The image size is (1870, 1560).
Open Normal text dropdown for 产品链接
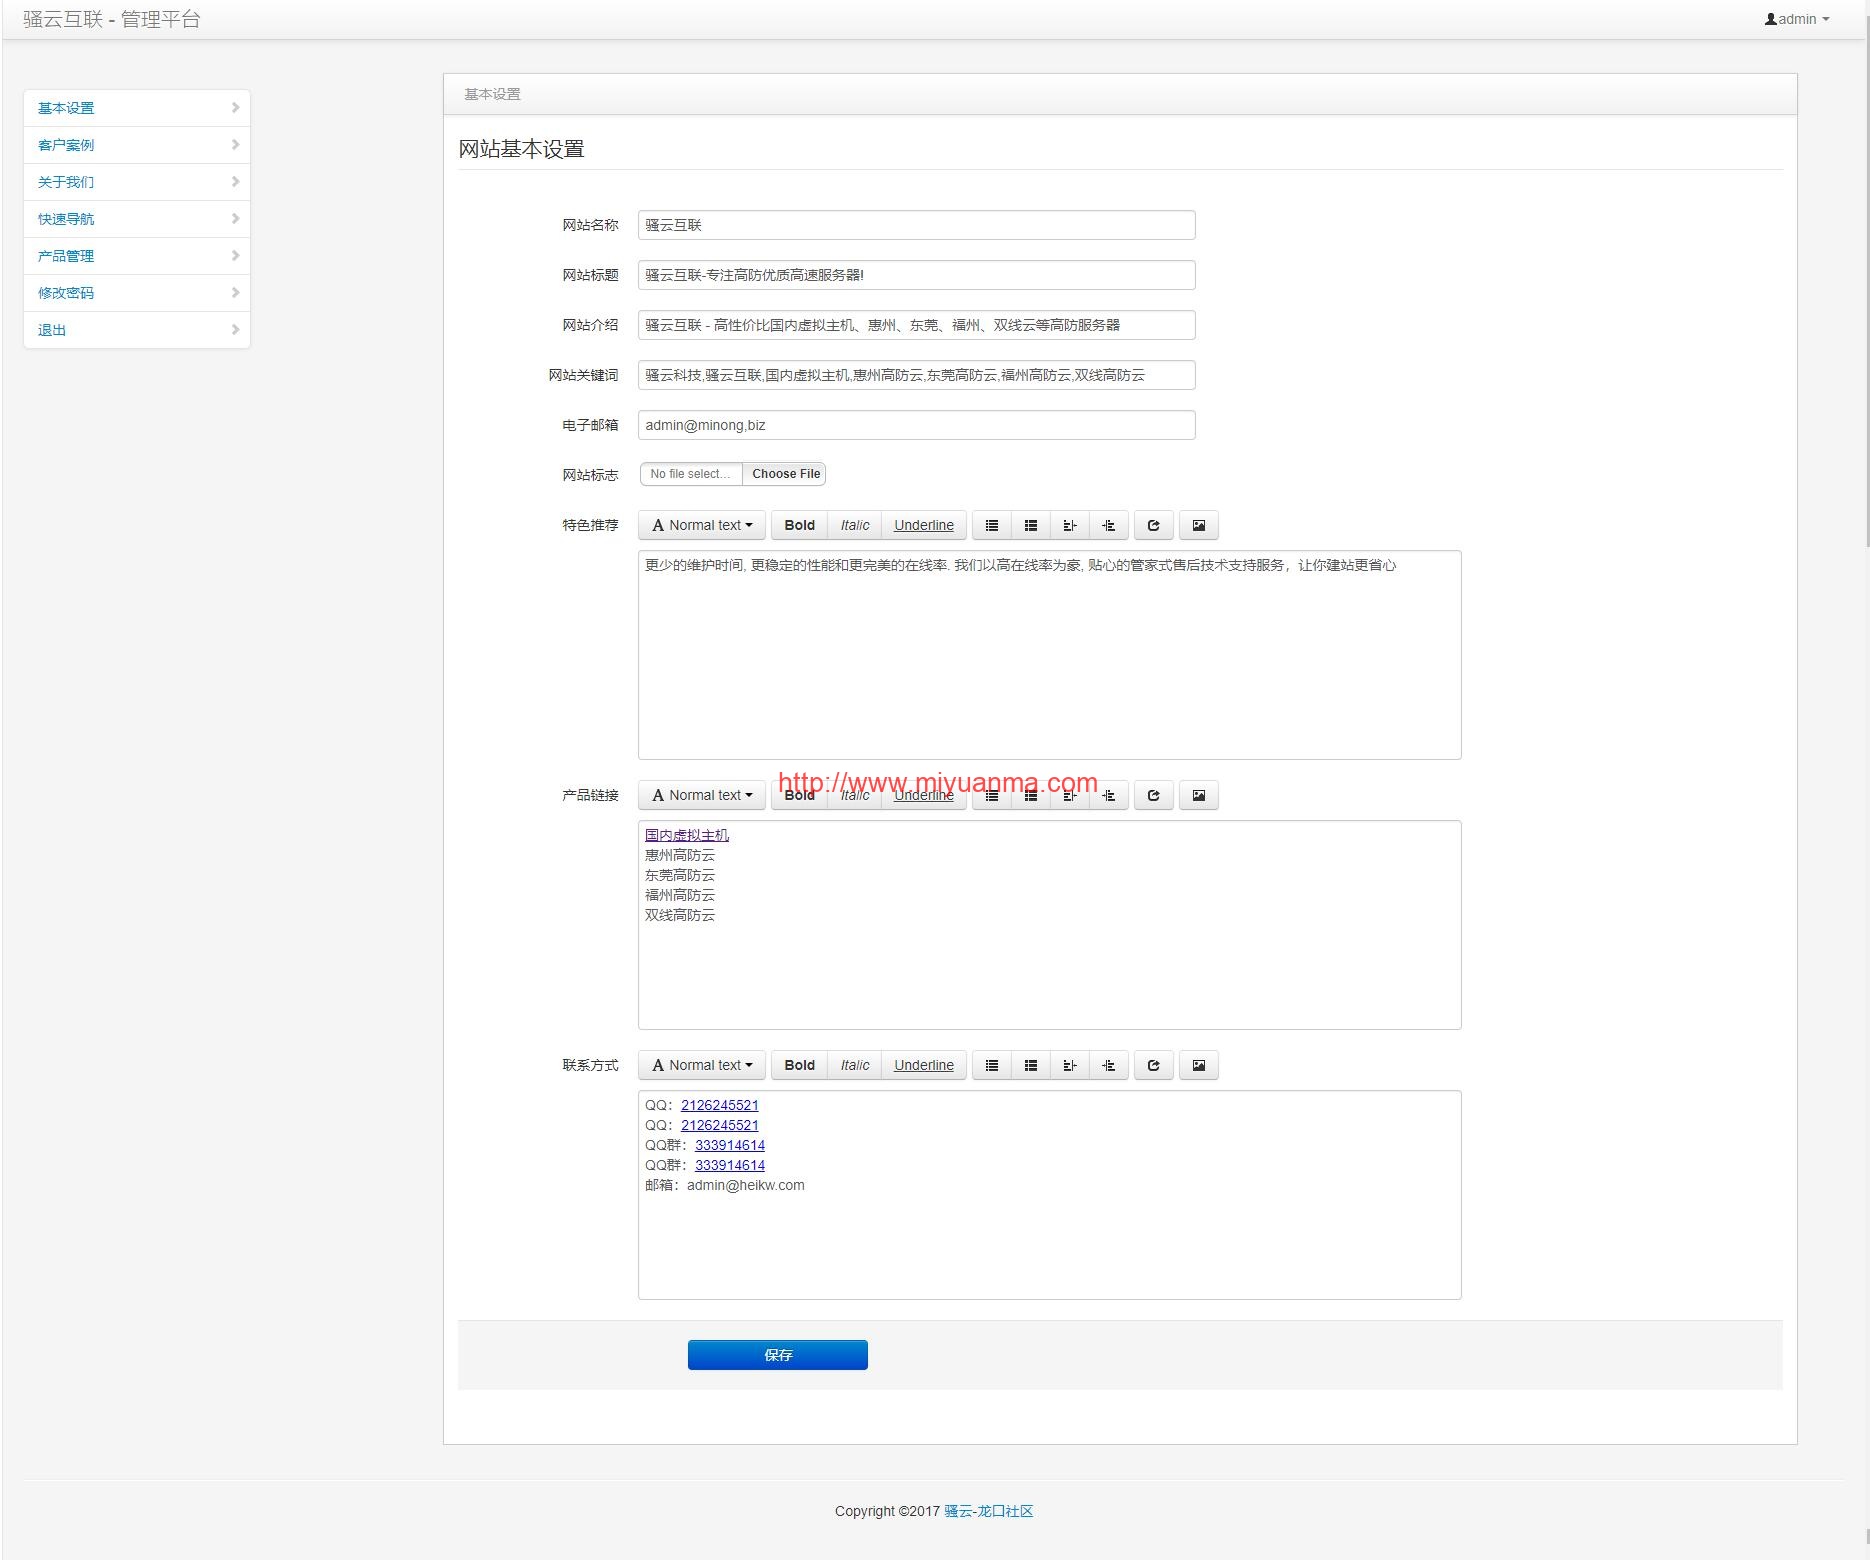point(702,795)
